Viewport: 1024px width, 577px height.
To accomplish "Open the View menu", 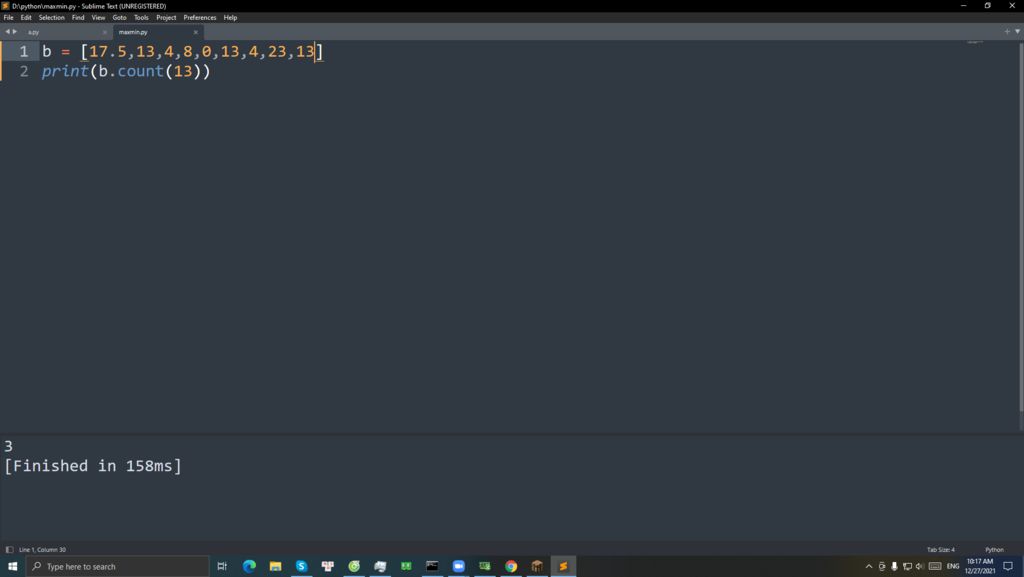I will [98, 18].
